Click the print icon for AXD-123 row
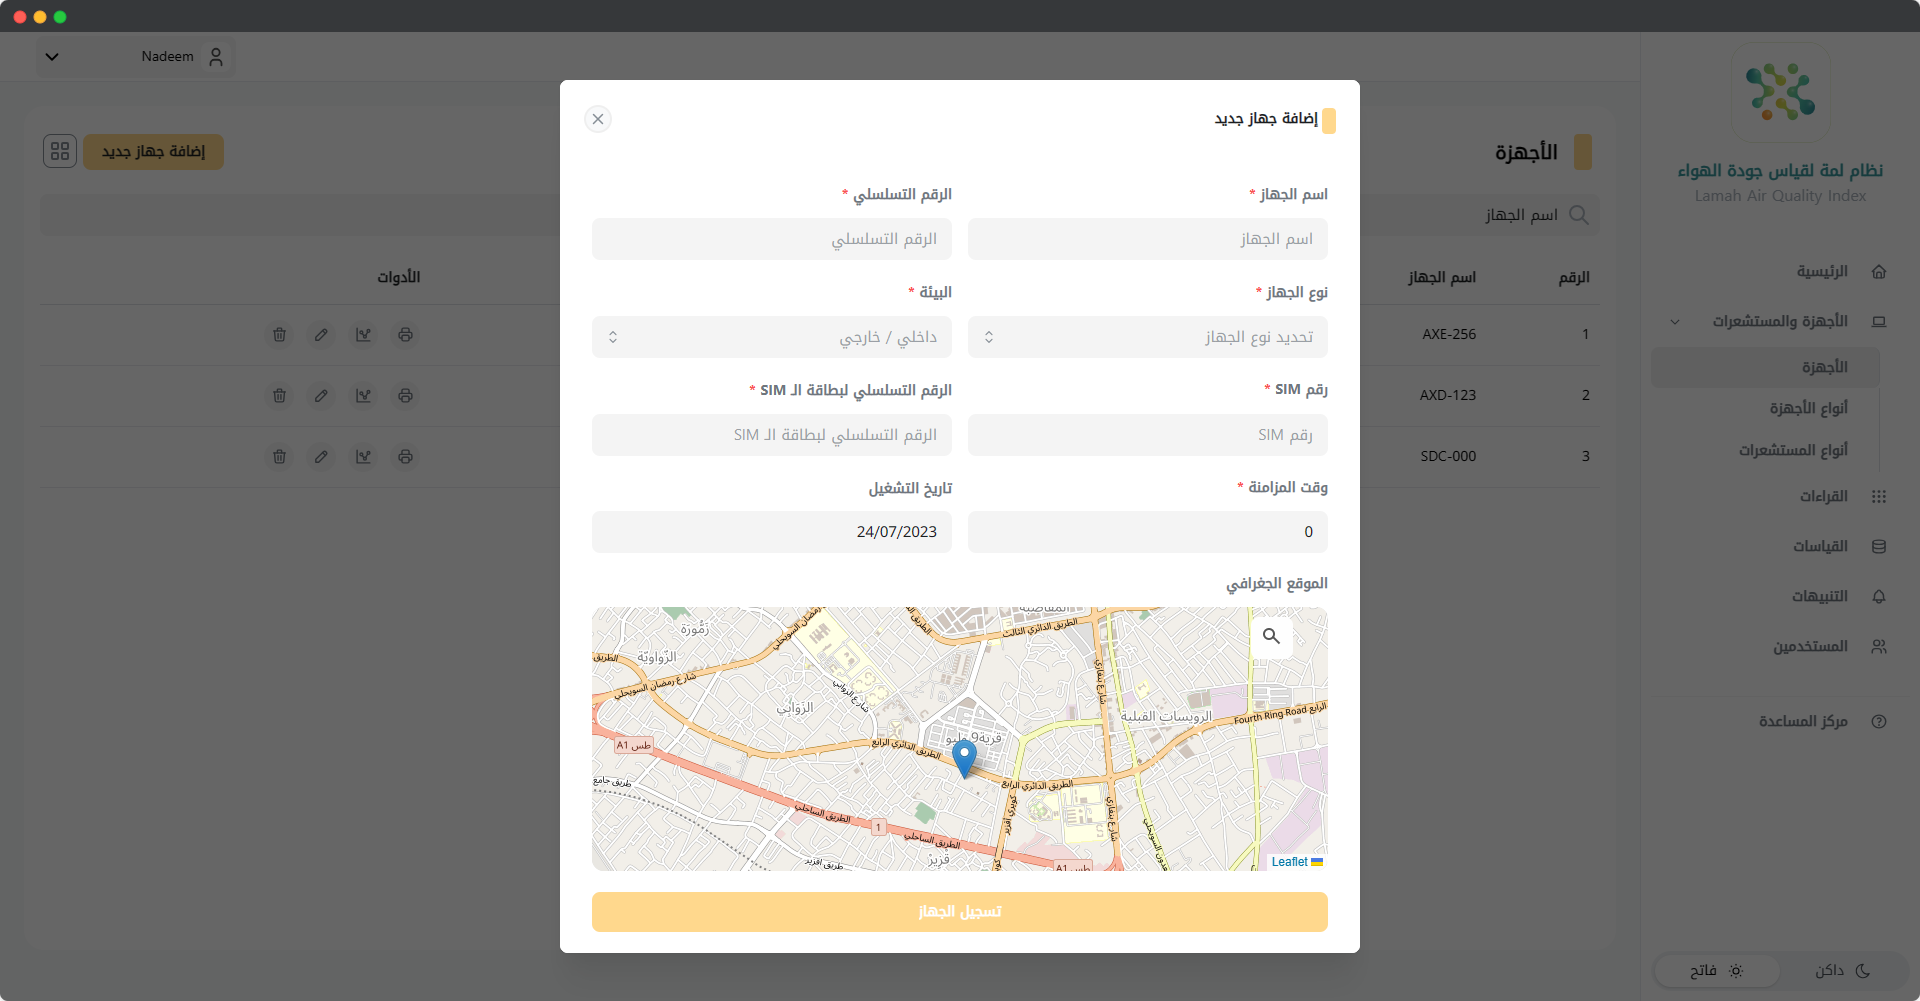 click(405, 396)
